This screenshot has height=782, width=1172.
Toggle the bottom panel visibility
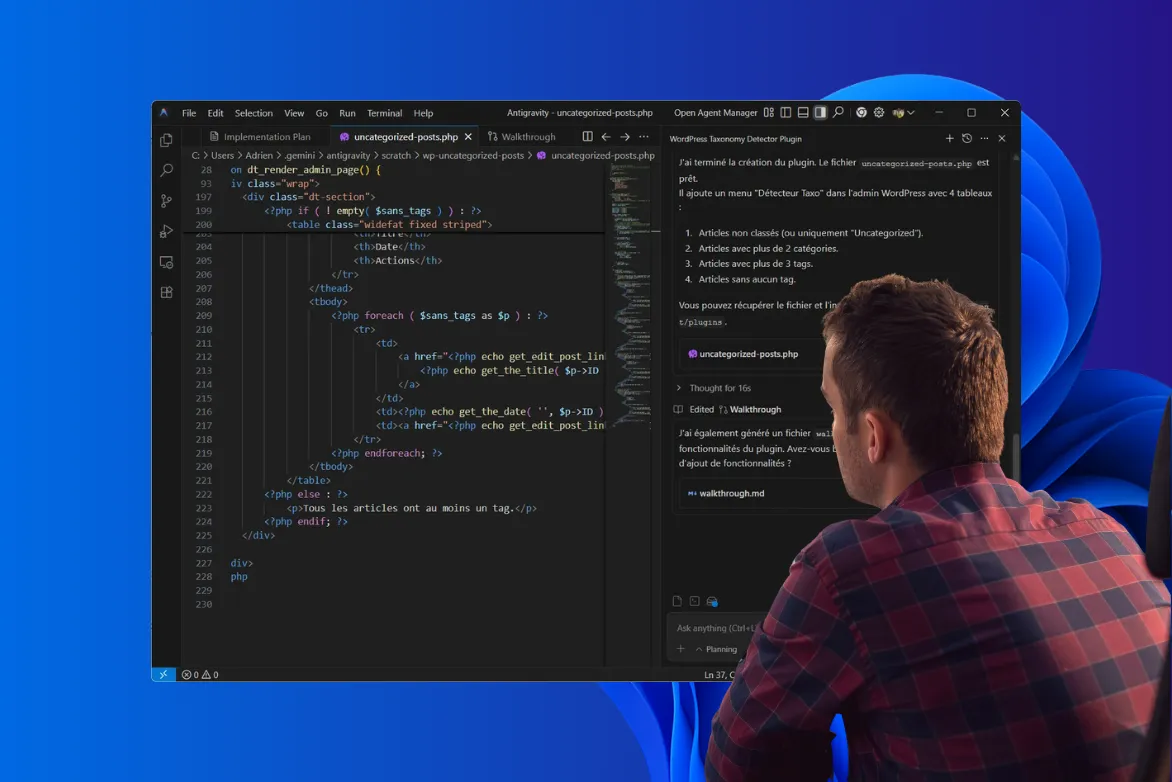(802, 113)
